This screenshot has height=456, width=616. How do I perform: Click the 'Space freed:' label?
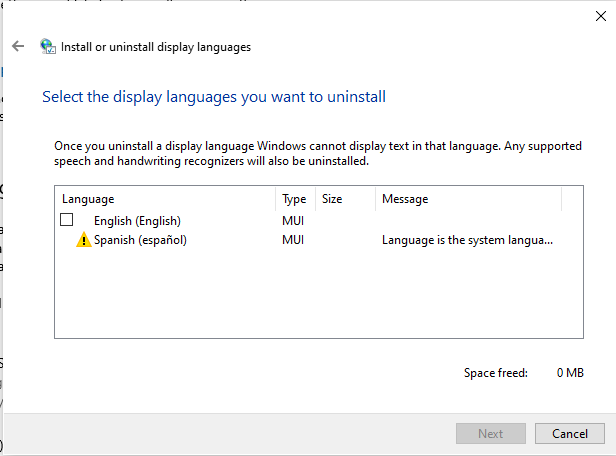pyautogui.click(x=496, y=373)
